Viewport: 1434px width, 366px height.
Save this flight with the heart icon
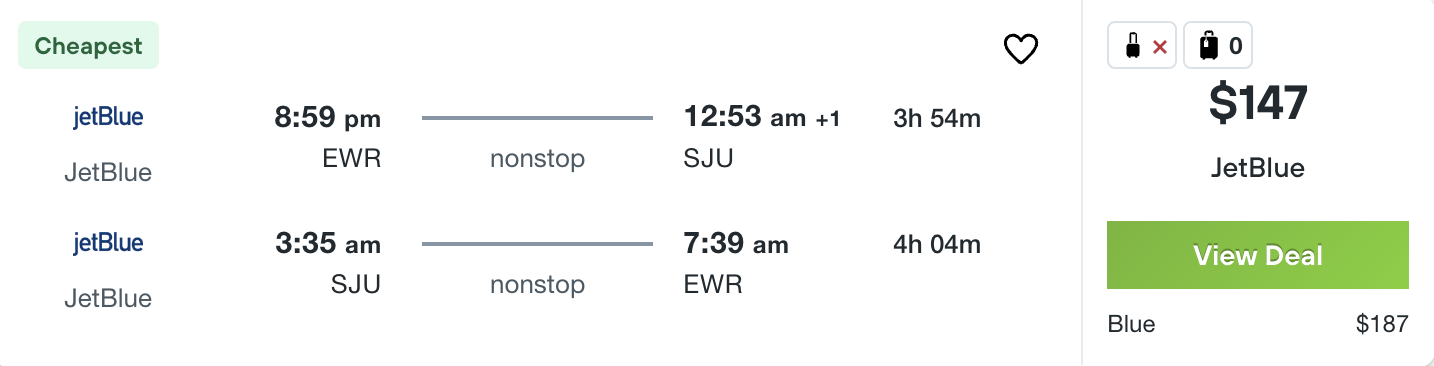(x=1021, y=49)
